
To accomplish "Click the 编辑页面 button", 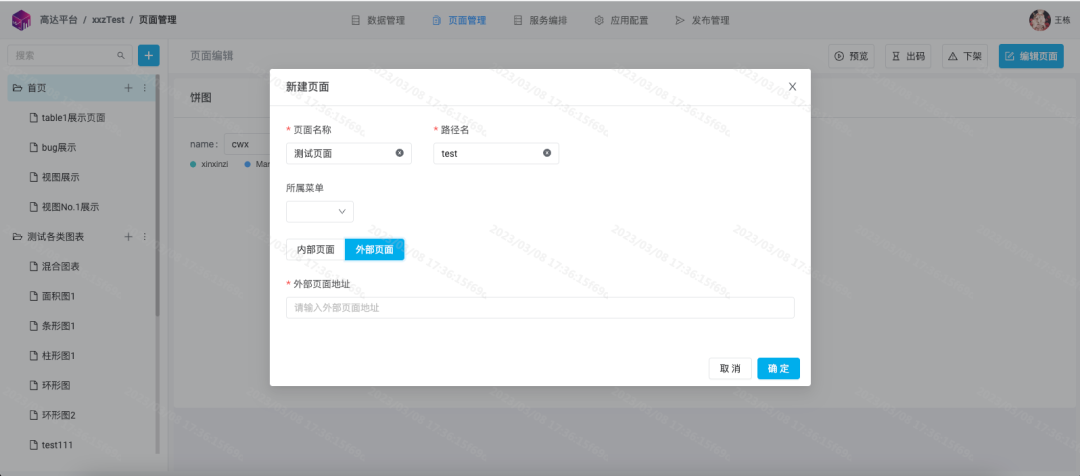I will 1031,56.
